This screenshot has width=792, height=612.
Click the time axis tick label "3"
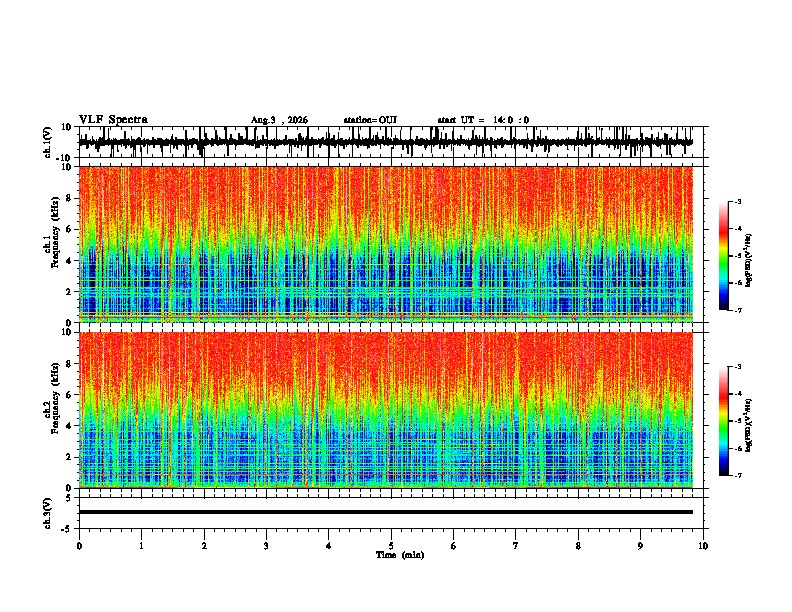click(x=266, y=546)
